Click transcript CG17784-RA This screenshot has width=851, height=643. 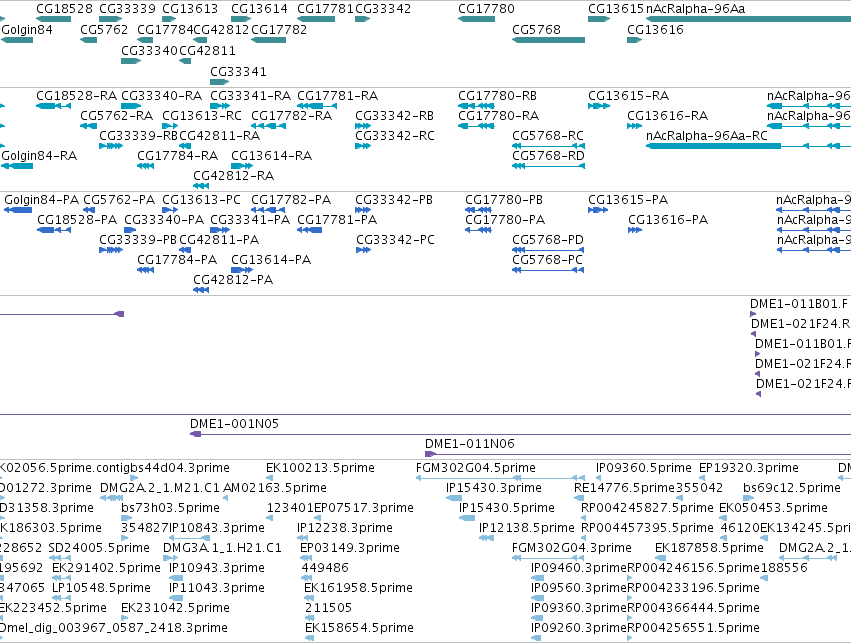[145, 166]
